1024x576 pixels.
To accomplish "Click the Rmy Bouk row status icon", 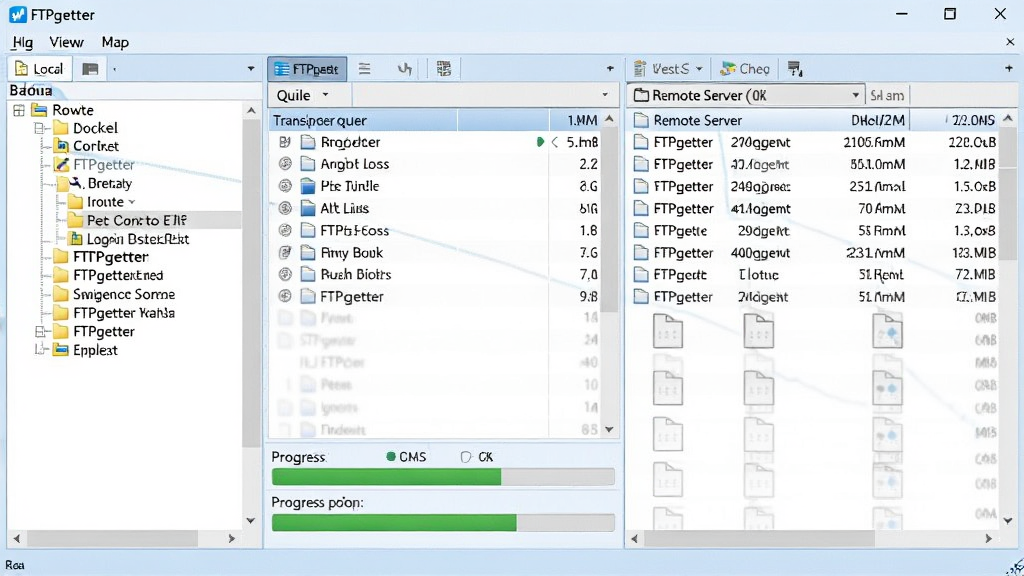I will (285, 253).
